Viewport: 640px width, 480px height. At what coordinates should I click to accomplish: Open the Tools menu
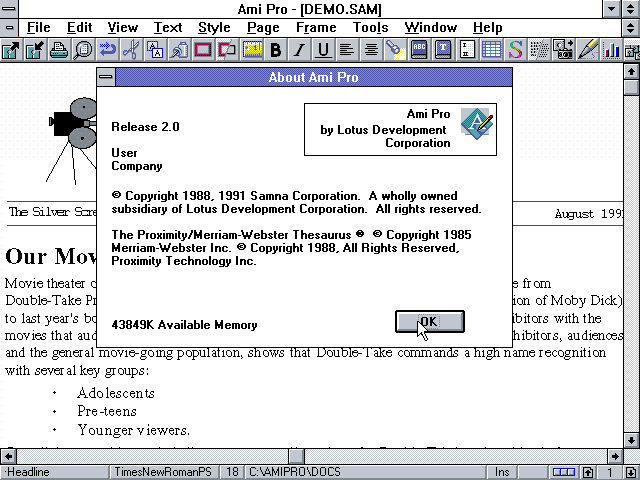click(x=370, y=27)
